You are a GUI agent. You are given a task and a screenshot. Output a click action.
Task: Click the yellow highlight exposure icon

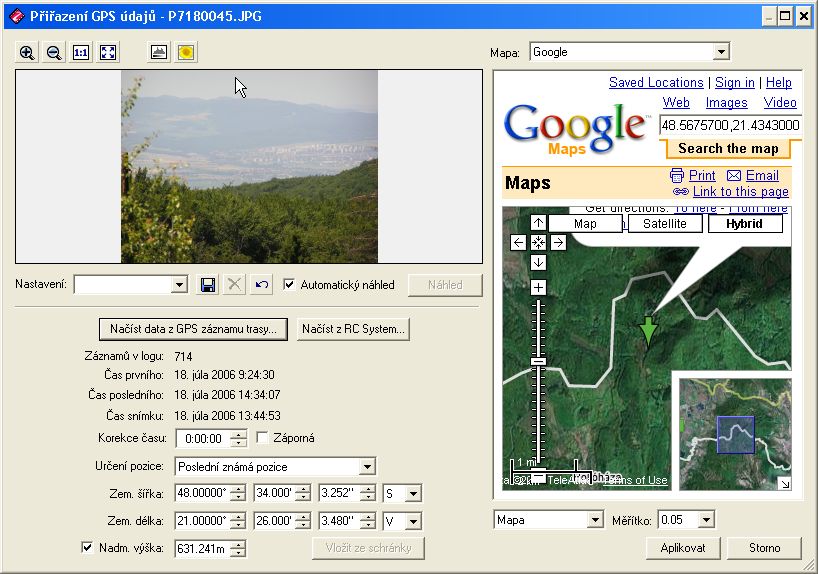(x=186, y=53)
